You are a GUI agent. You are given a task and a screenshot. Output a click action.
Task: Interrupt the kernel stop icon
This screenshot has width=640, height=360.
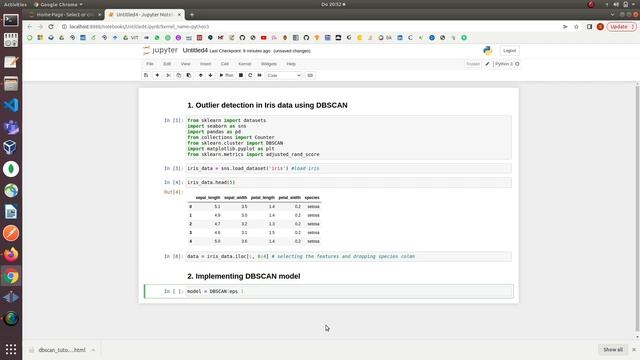241,76
